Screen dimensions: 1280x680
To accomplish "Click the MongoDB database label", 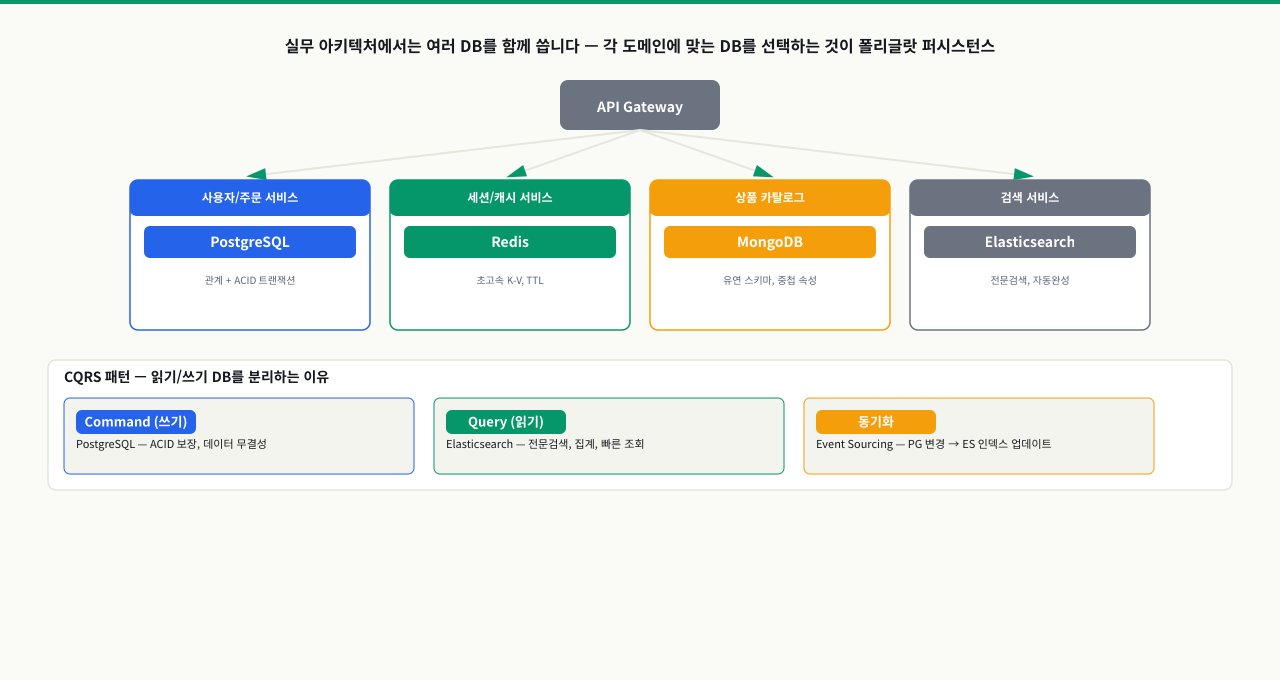I will [770, 242].
